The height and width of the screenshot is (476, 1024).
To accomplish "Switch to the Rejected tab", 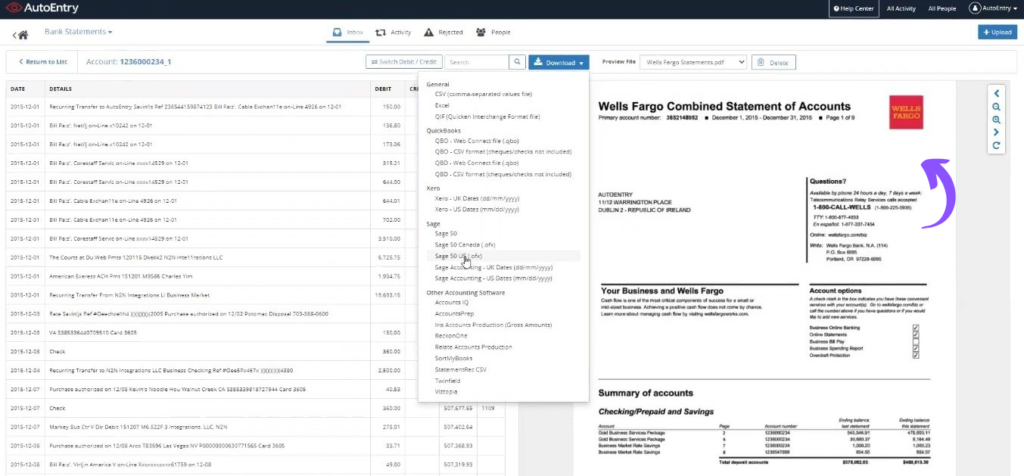I will click(443, 32).
